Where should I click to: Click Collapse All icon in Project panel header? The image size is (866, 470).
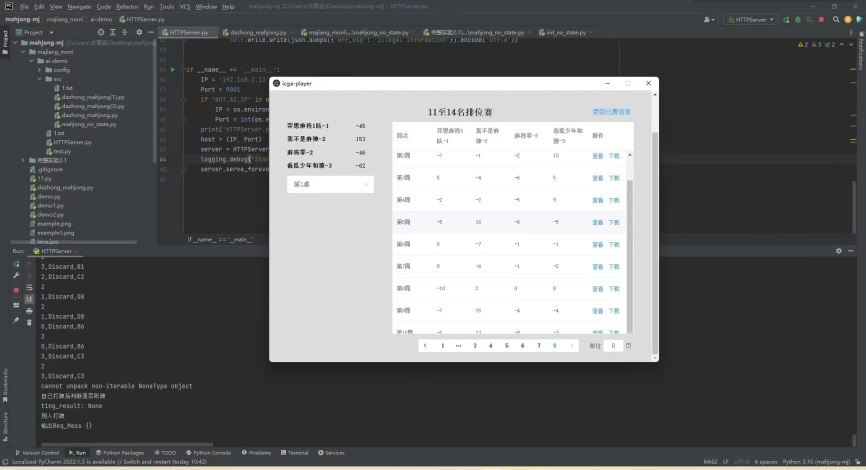coord(124,33)
